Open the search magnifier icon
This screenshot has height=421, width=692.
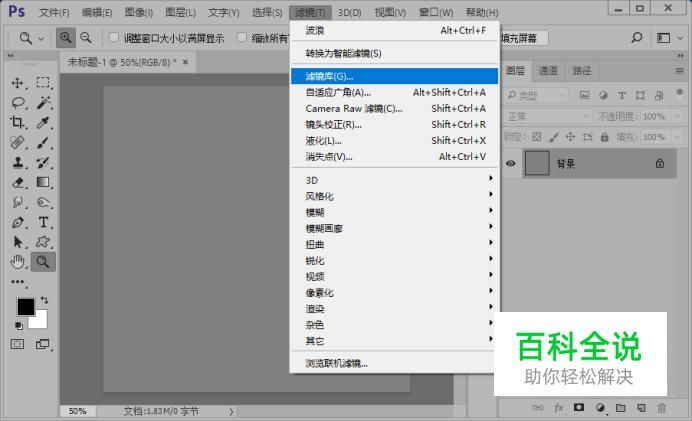click(x=636, y=38)
